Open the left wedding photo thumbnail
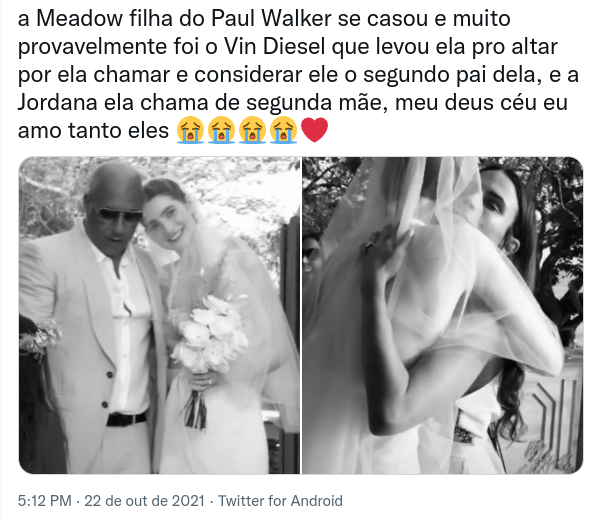The image size is (599, 521). (x=159, y=316)
